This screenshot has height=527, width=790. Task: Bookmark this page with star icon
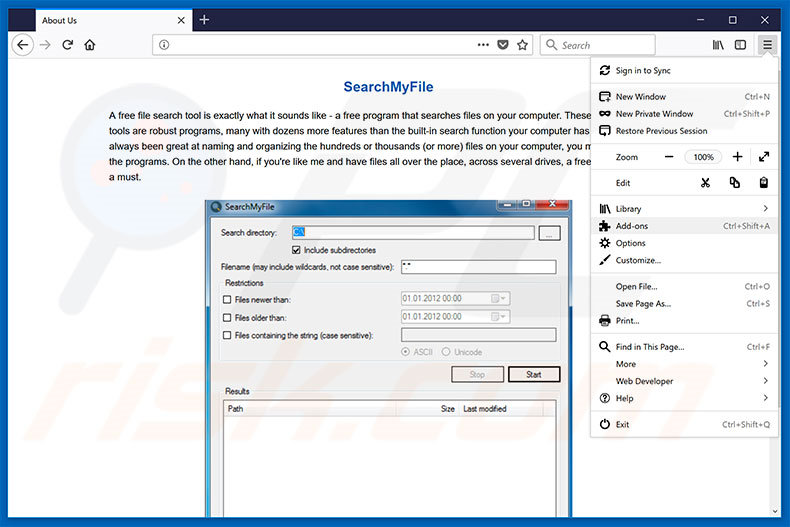(522, 45)
